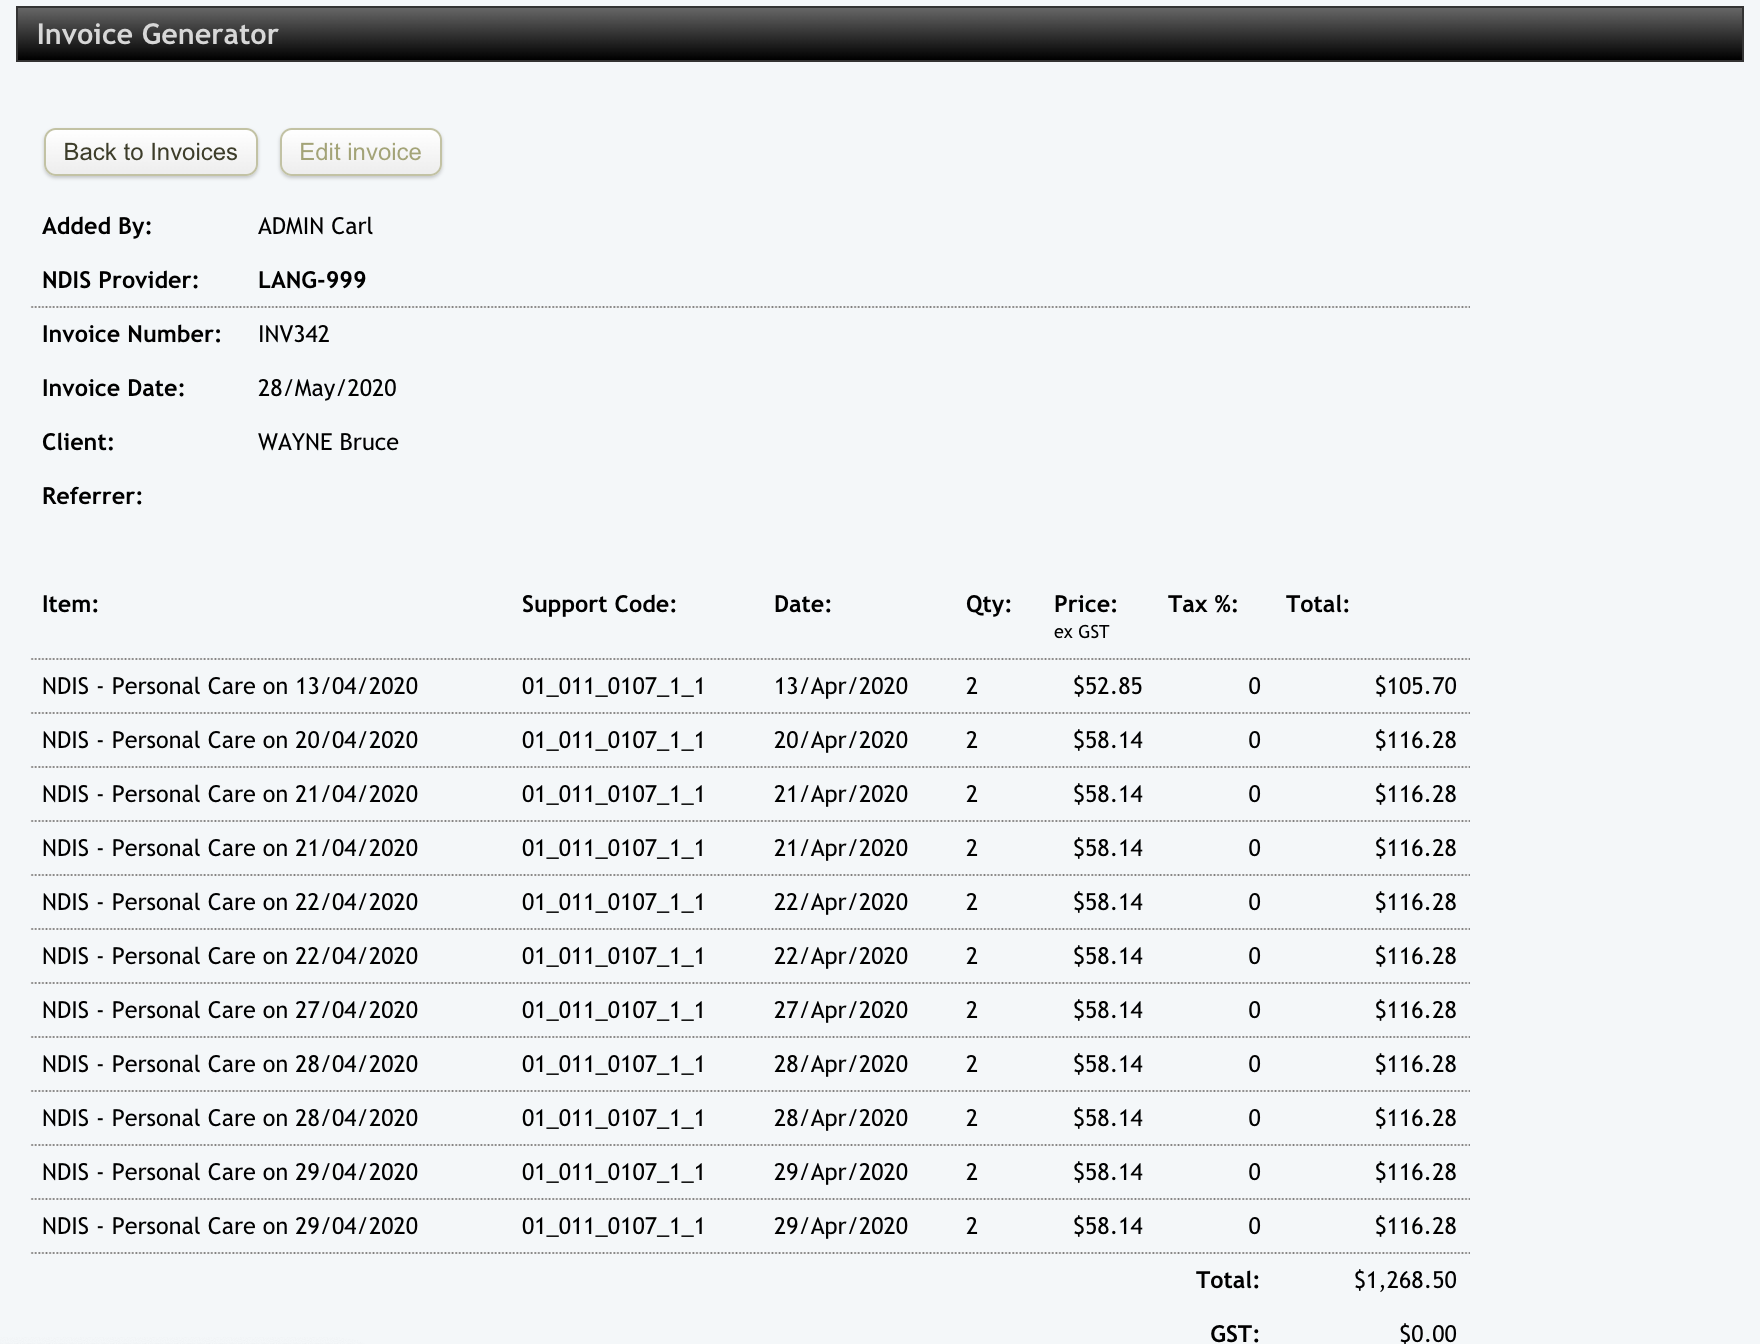
Task: Click the ADMIN Carl added-by value
Action: click(x=315, y=226)
